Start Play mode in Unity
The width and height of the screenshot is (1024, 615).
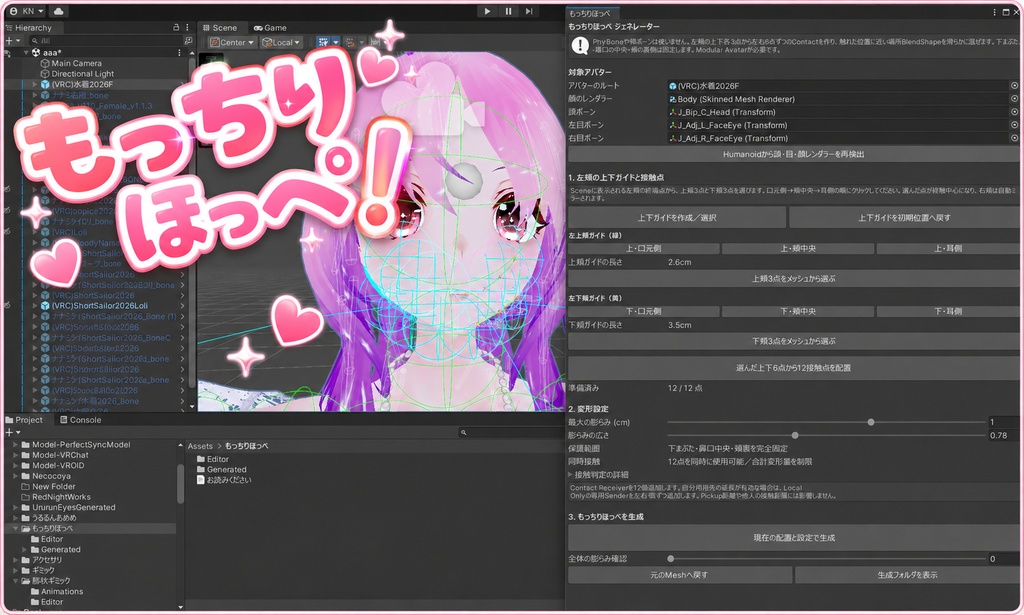[487, 11]
